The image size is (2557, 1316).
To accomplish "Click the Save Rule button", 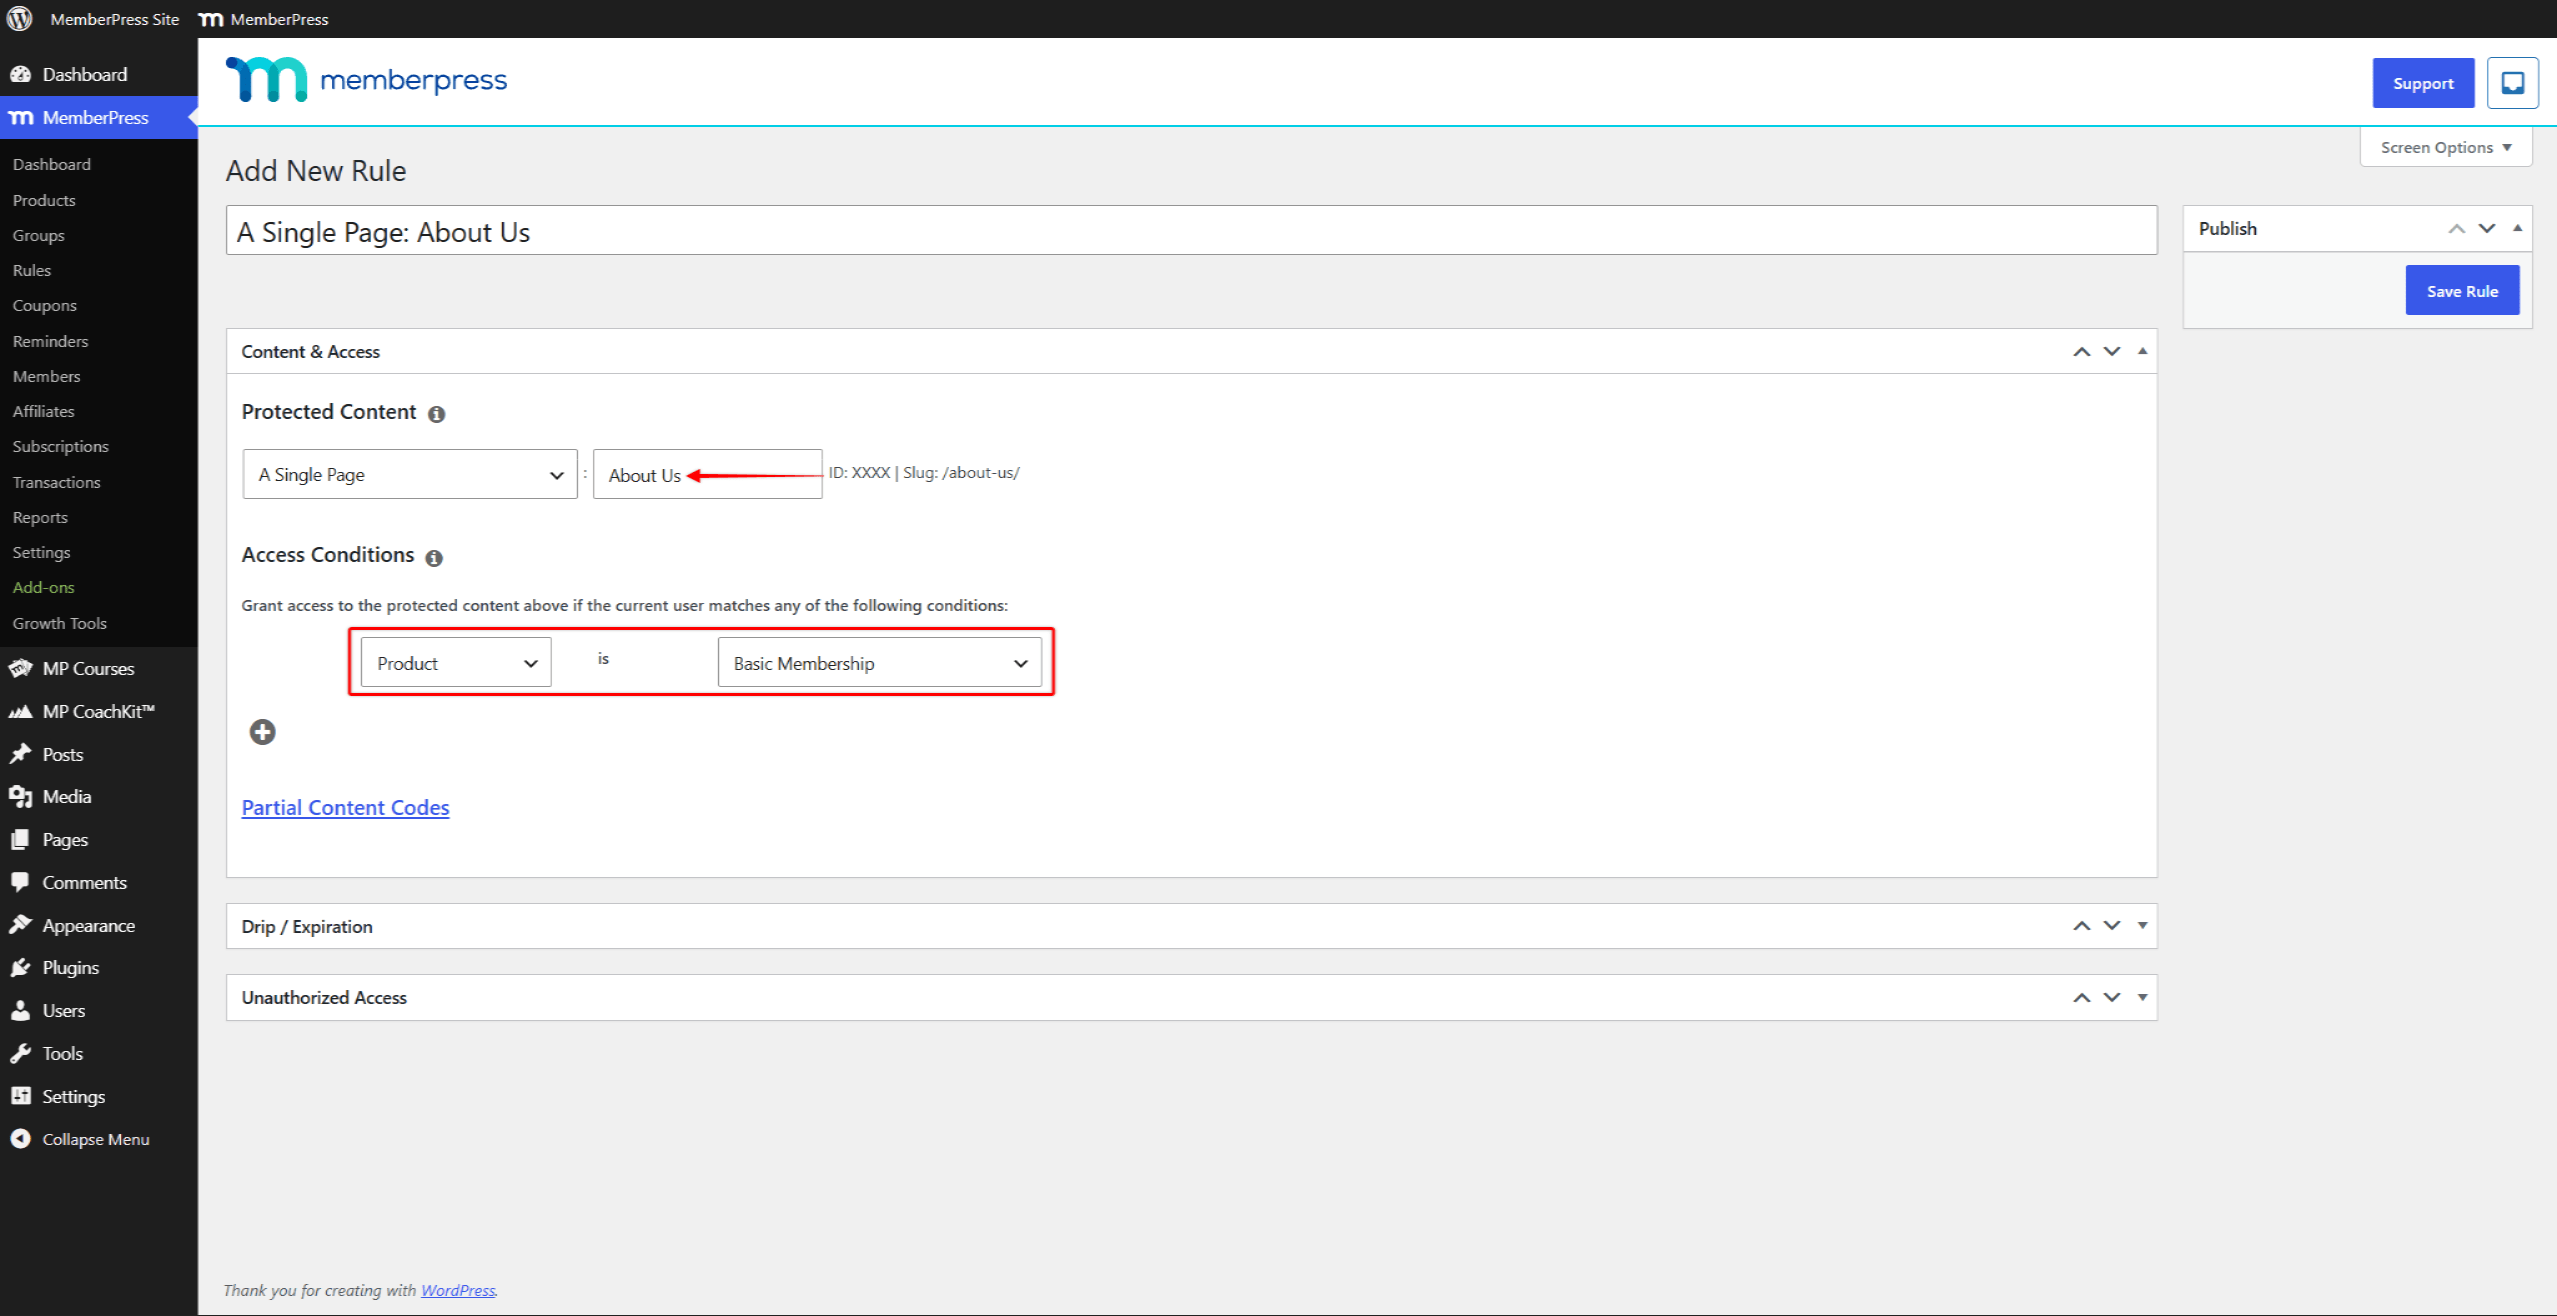I will (x=2462, y=291).
